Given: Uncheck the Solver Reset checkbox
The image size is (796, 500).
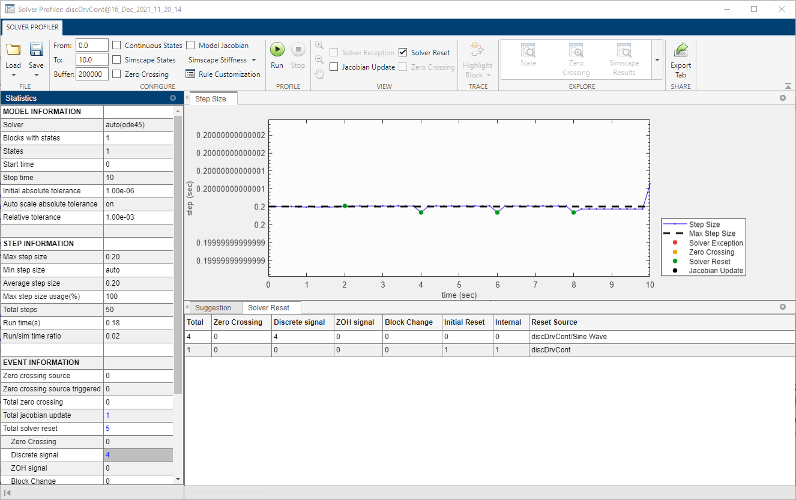Looking at the screenshot, I should 402,52.
